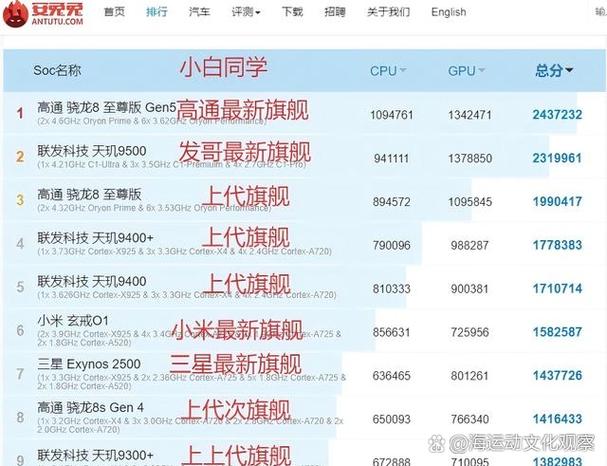
Task: Select CPU score 790096
Action: [391, 245]
